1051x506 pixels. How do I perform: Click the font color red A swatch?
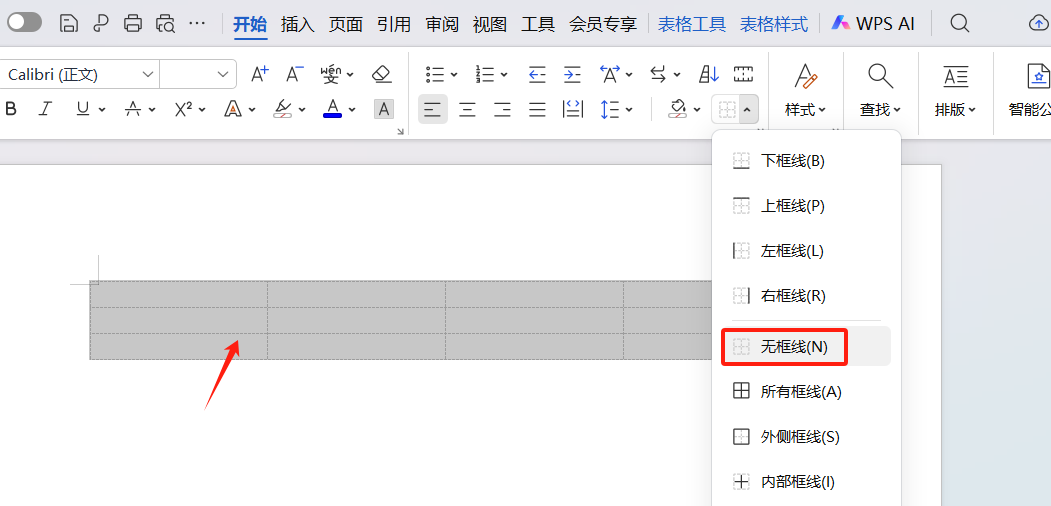click(333, 109)
